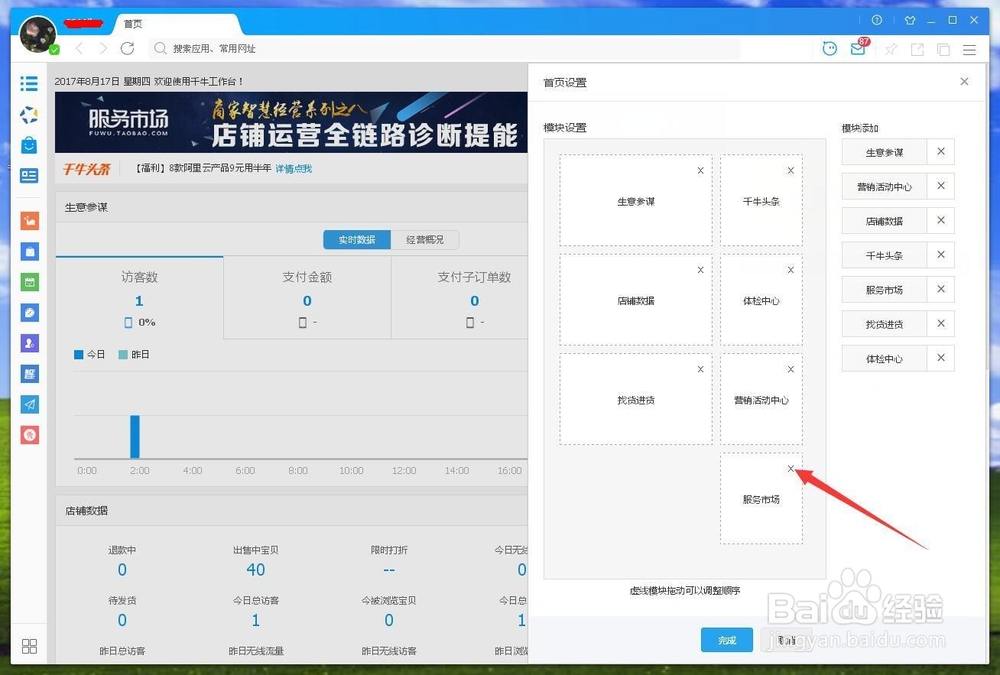Click X next to 店铺数据 in add list
1000x675 pixels.
pos(941,221)
